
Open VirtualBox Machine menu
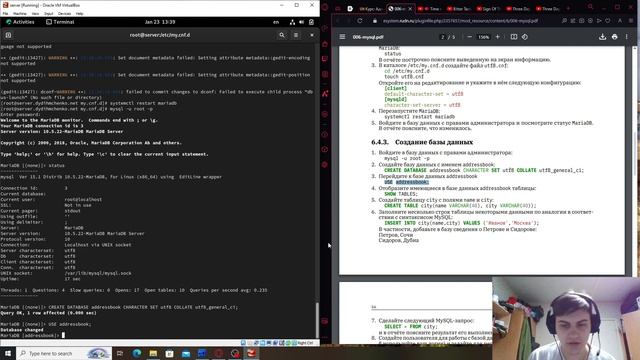pyautogui.click(x=20, y=13)
